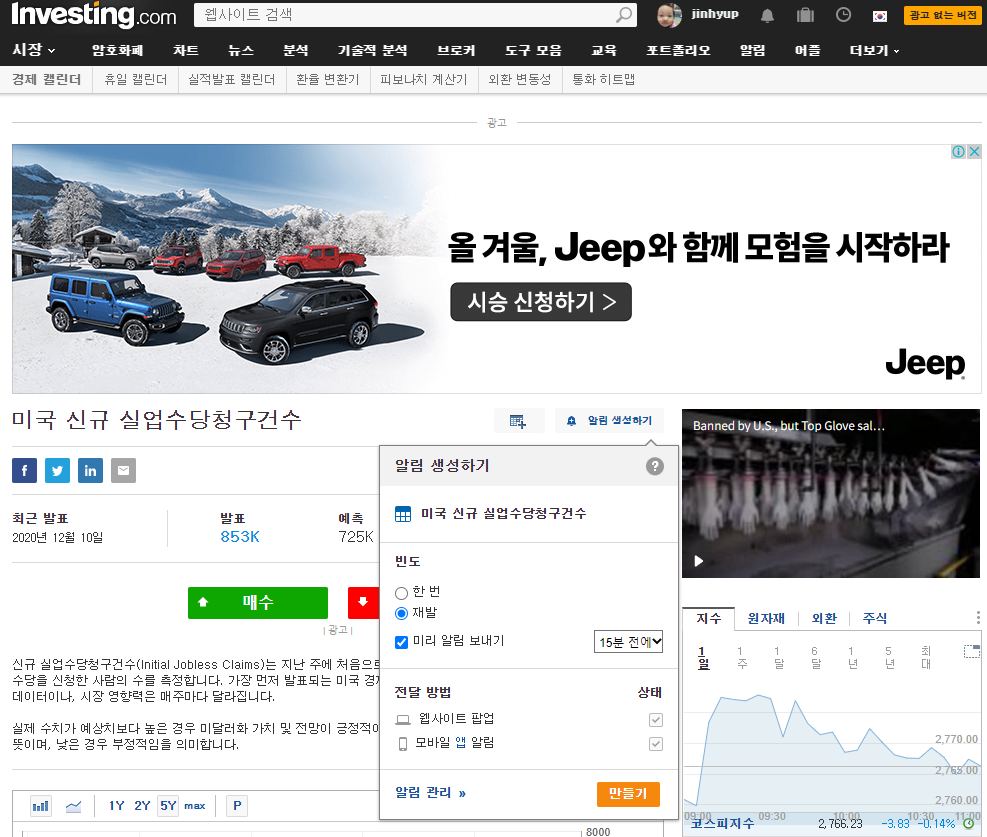Click the P chart button

(237, 806)
